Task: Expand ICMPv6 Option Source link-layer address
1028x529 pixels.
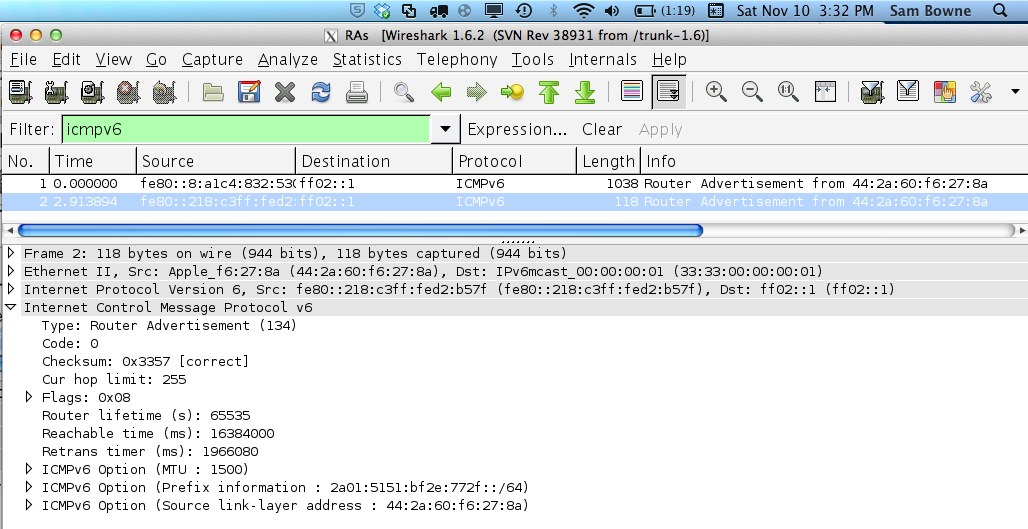Action: (x=29, y=505)
